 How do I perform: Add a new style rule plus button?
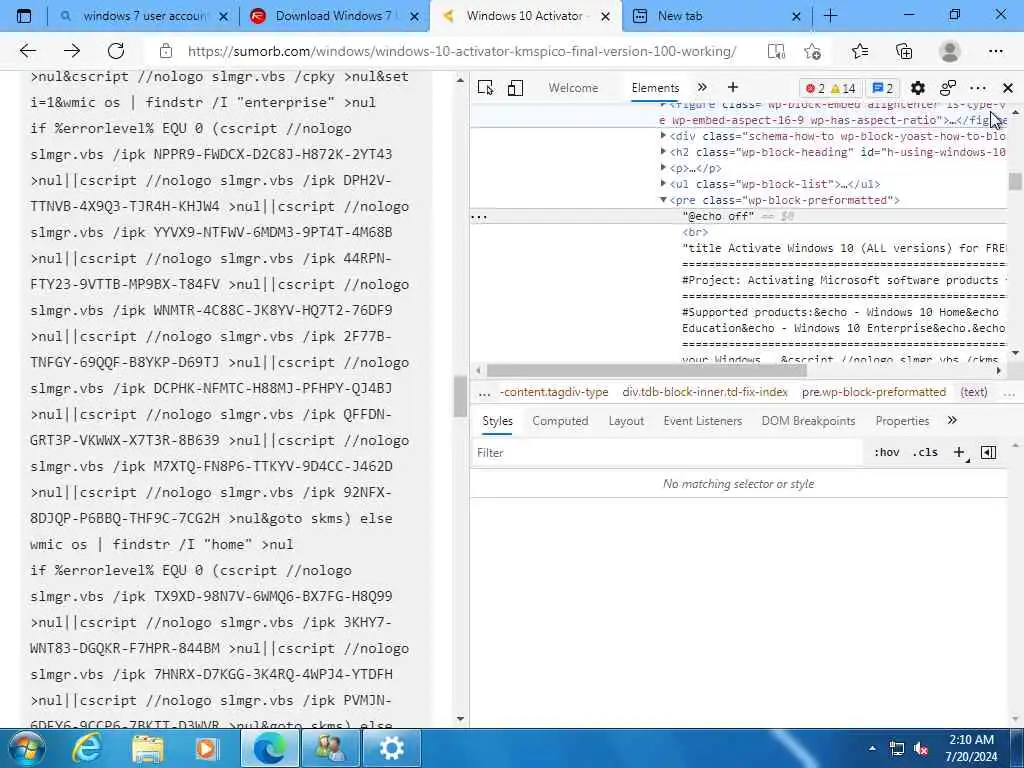(959, 453)
